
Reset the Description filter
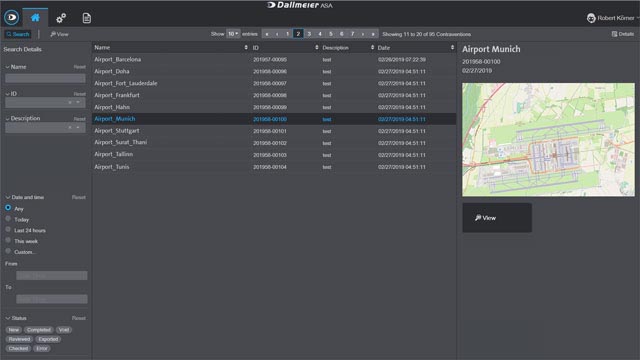(80, 119)
